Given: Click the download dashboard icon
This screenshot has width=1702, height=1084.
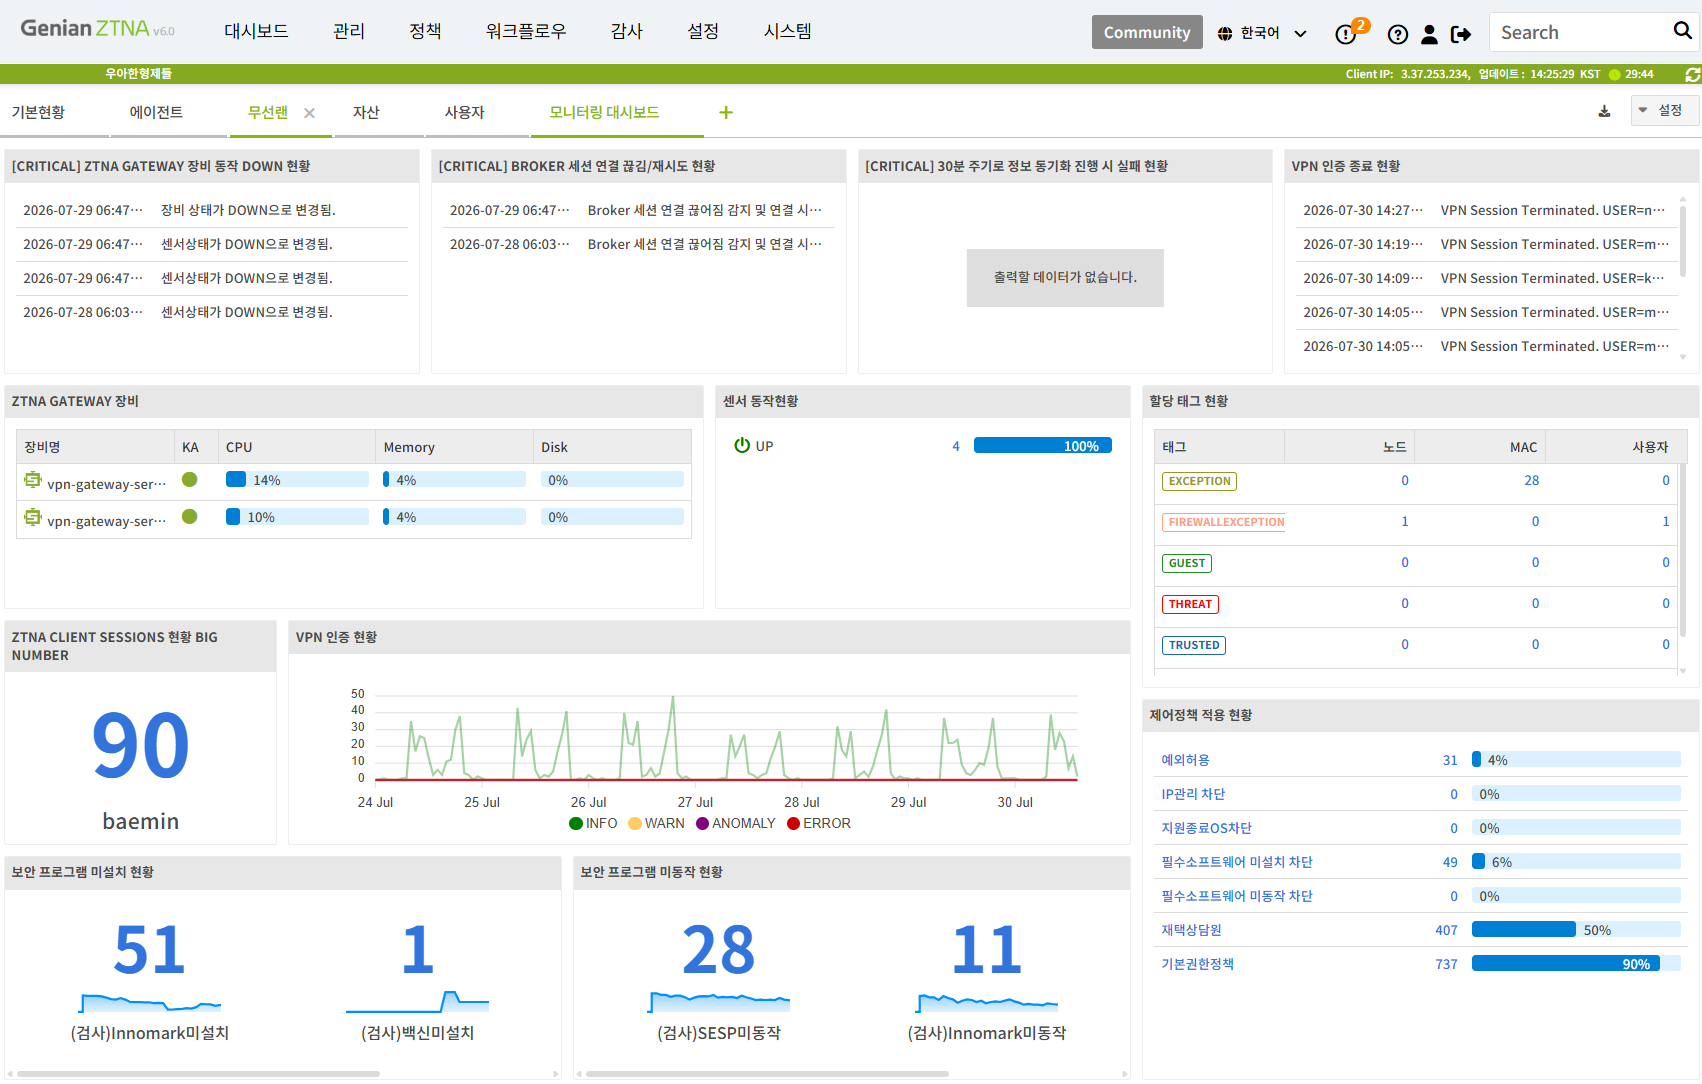Looking at the screenshot, I should (x=1604, y=111).
